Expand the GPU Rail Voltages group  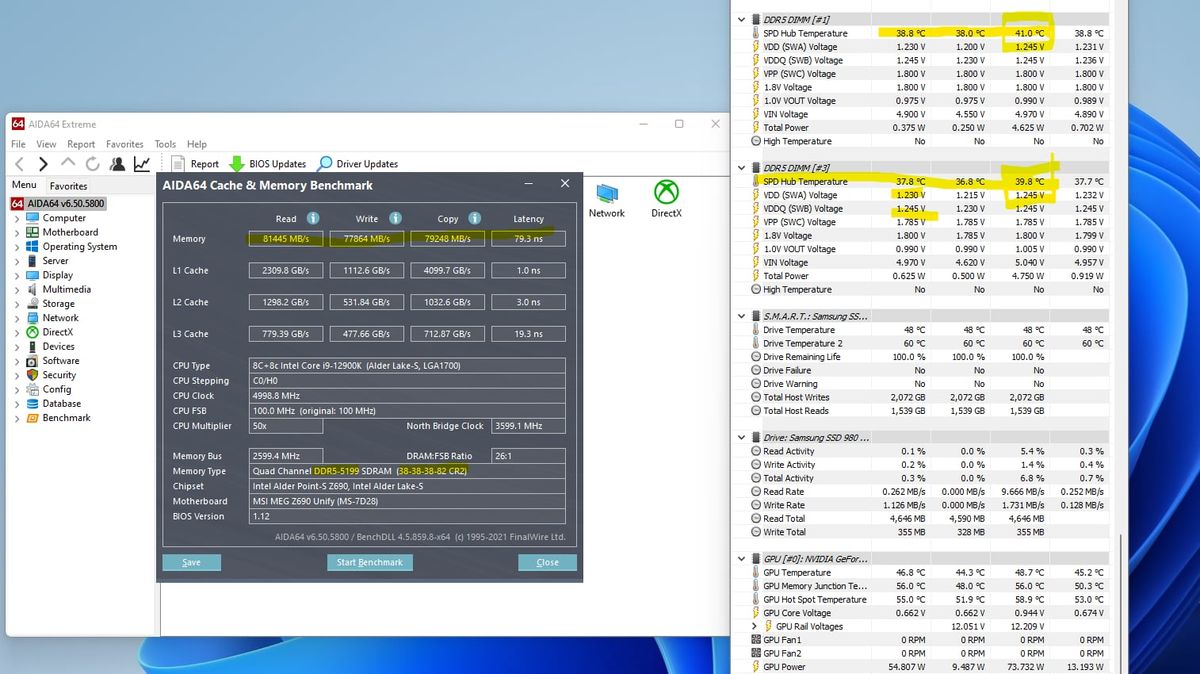(x=754, y=626)
